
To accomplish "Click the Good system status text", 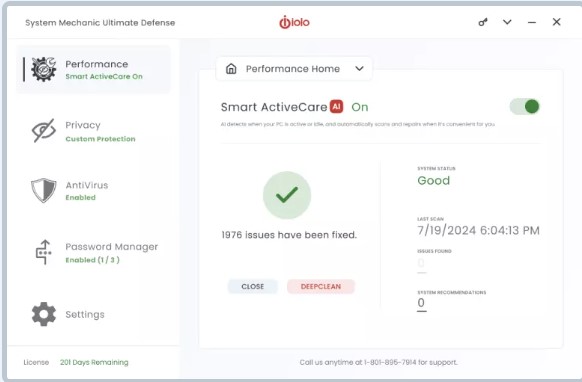I will pos(434,180).
